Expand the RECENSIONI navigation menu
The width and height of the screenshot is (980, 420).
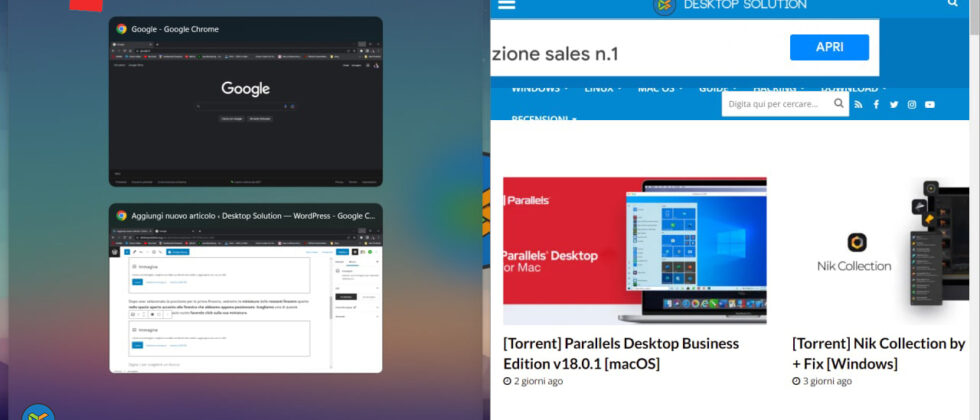[x=543, y=118]
